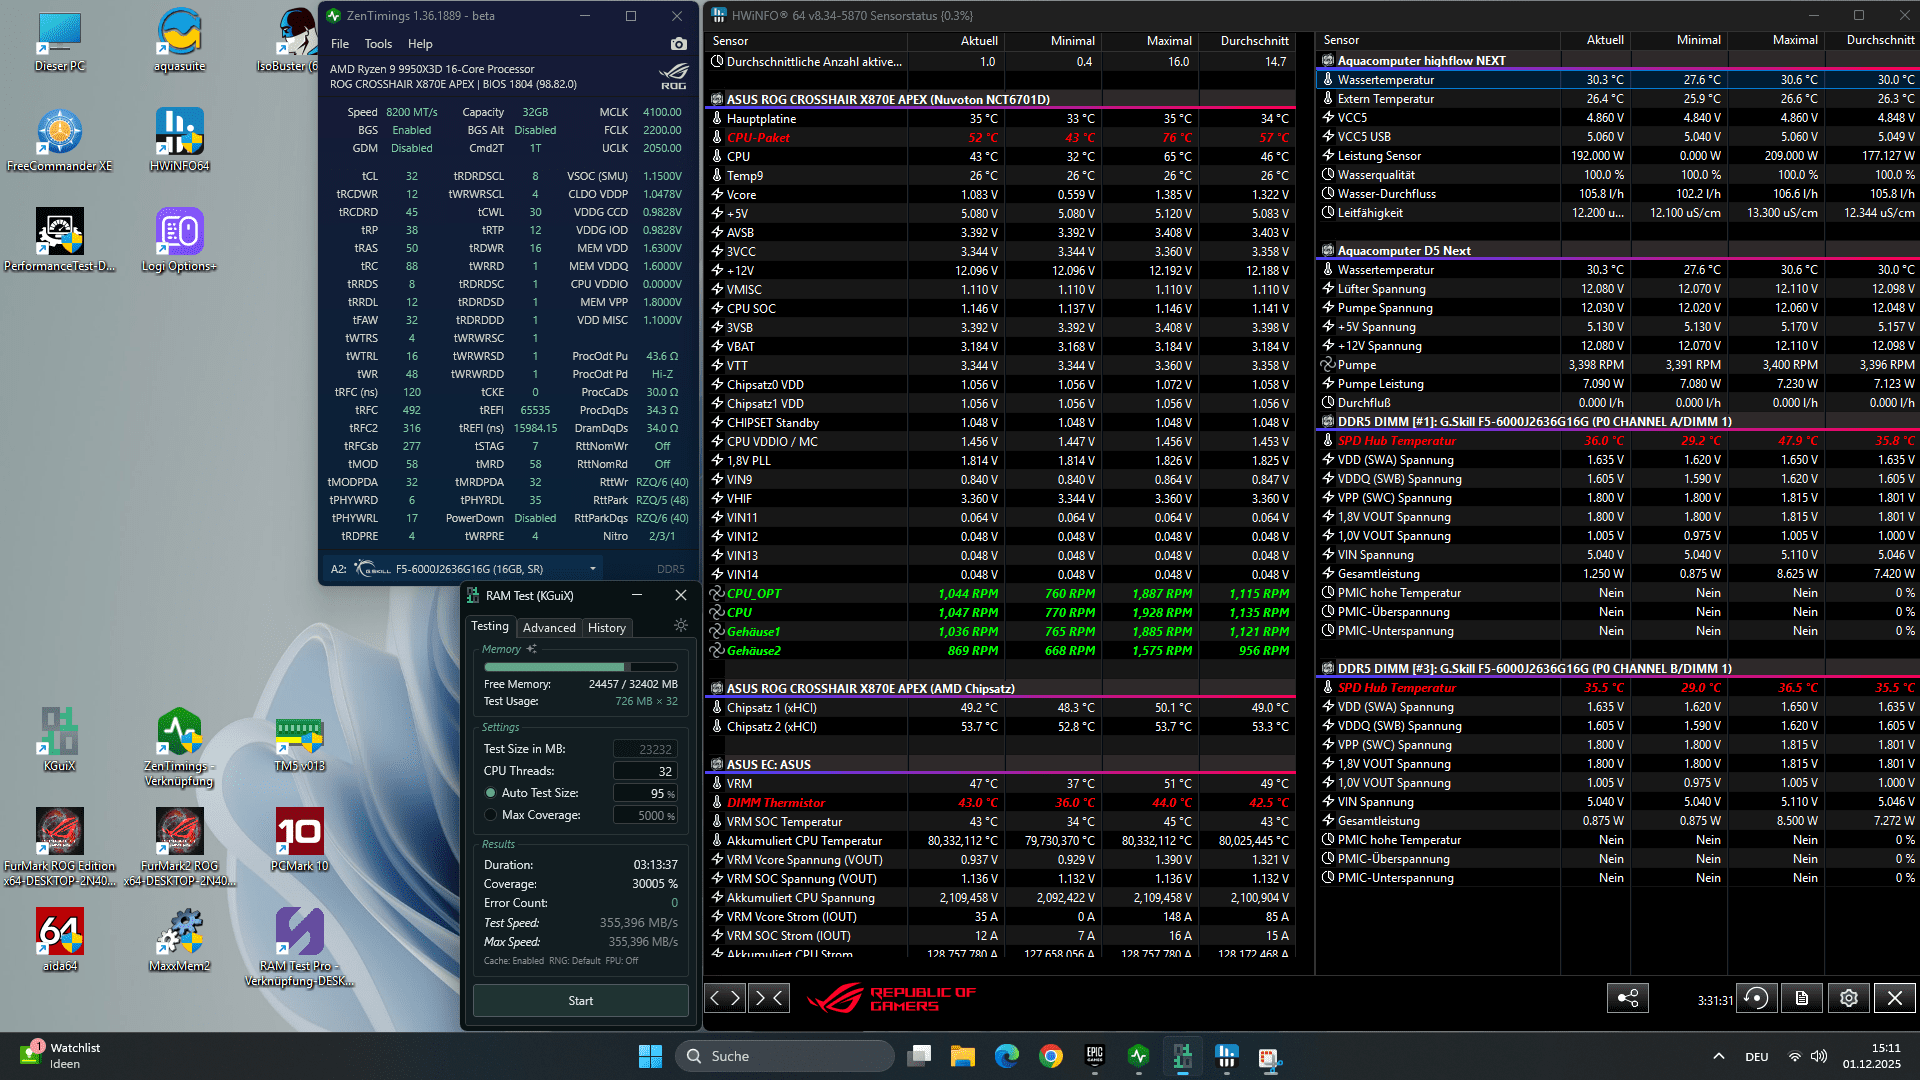
Task: Click the ZenTimings screenshot camera icon
Action: click(x=679, y=44)
